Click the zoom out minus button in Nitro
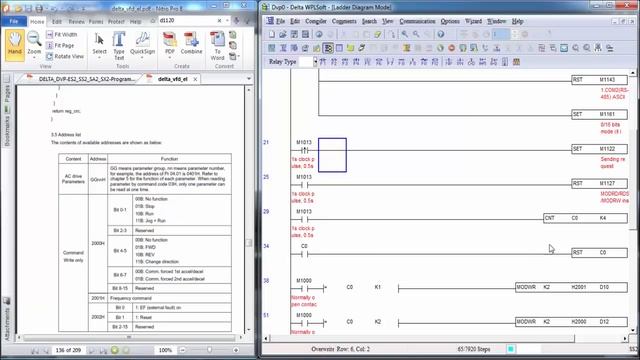This screenshot has height=360, width=640. tap(182, 350)
